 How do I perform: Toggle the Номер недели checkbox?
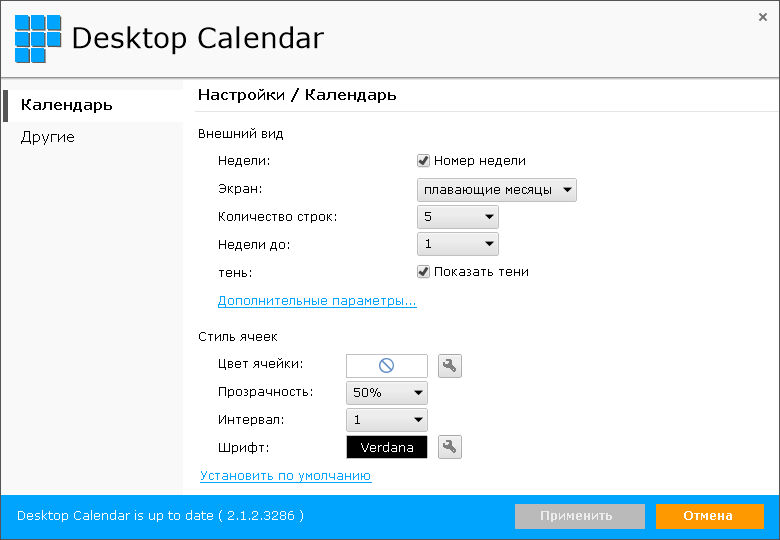click(423, 161)
